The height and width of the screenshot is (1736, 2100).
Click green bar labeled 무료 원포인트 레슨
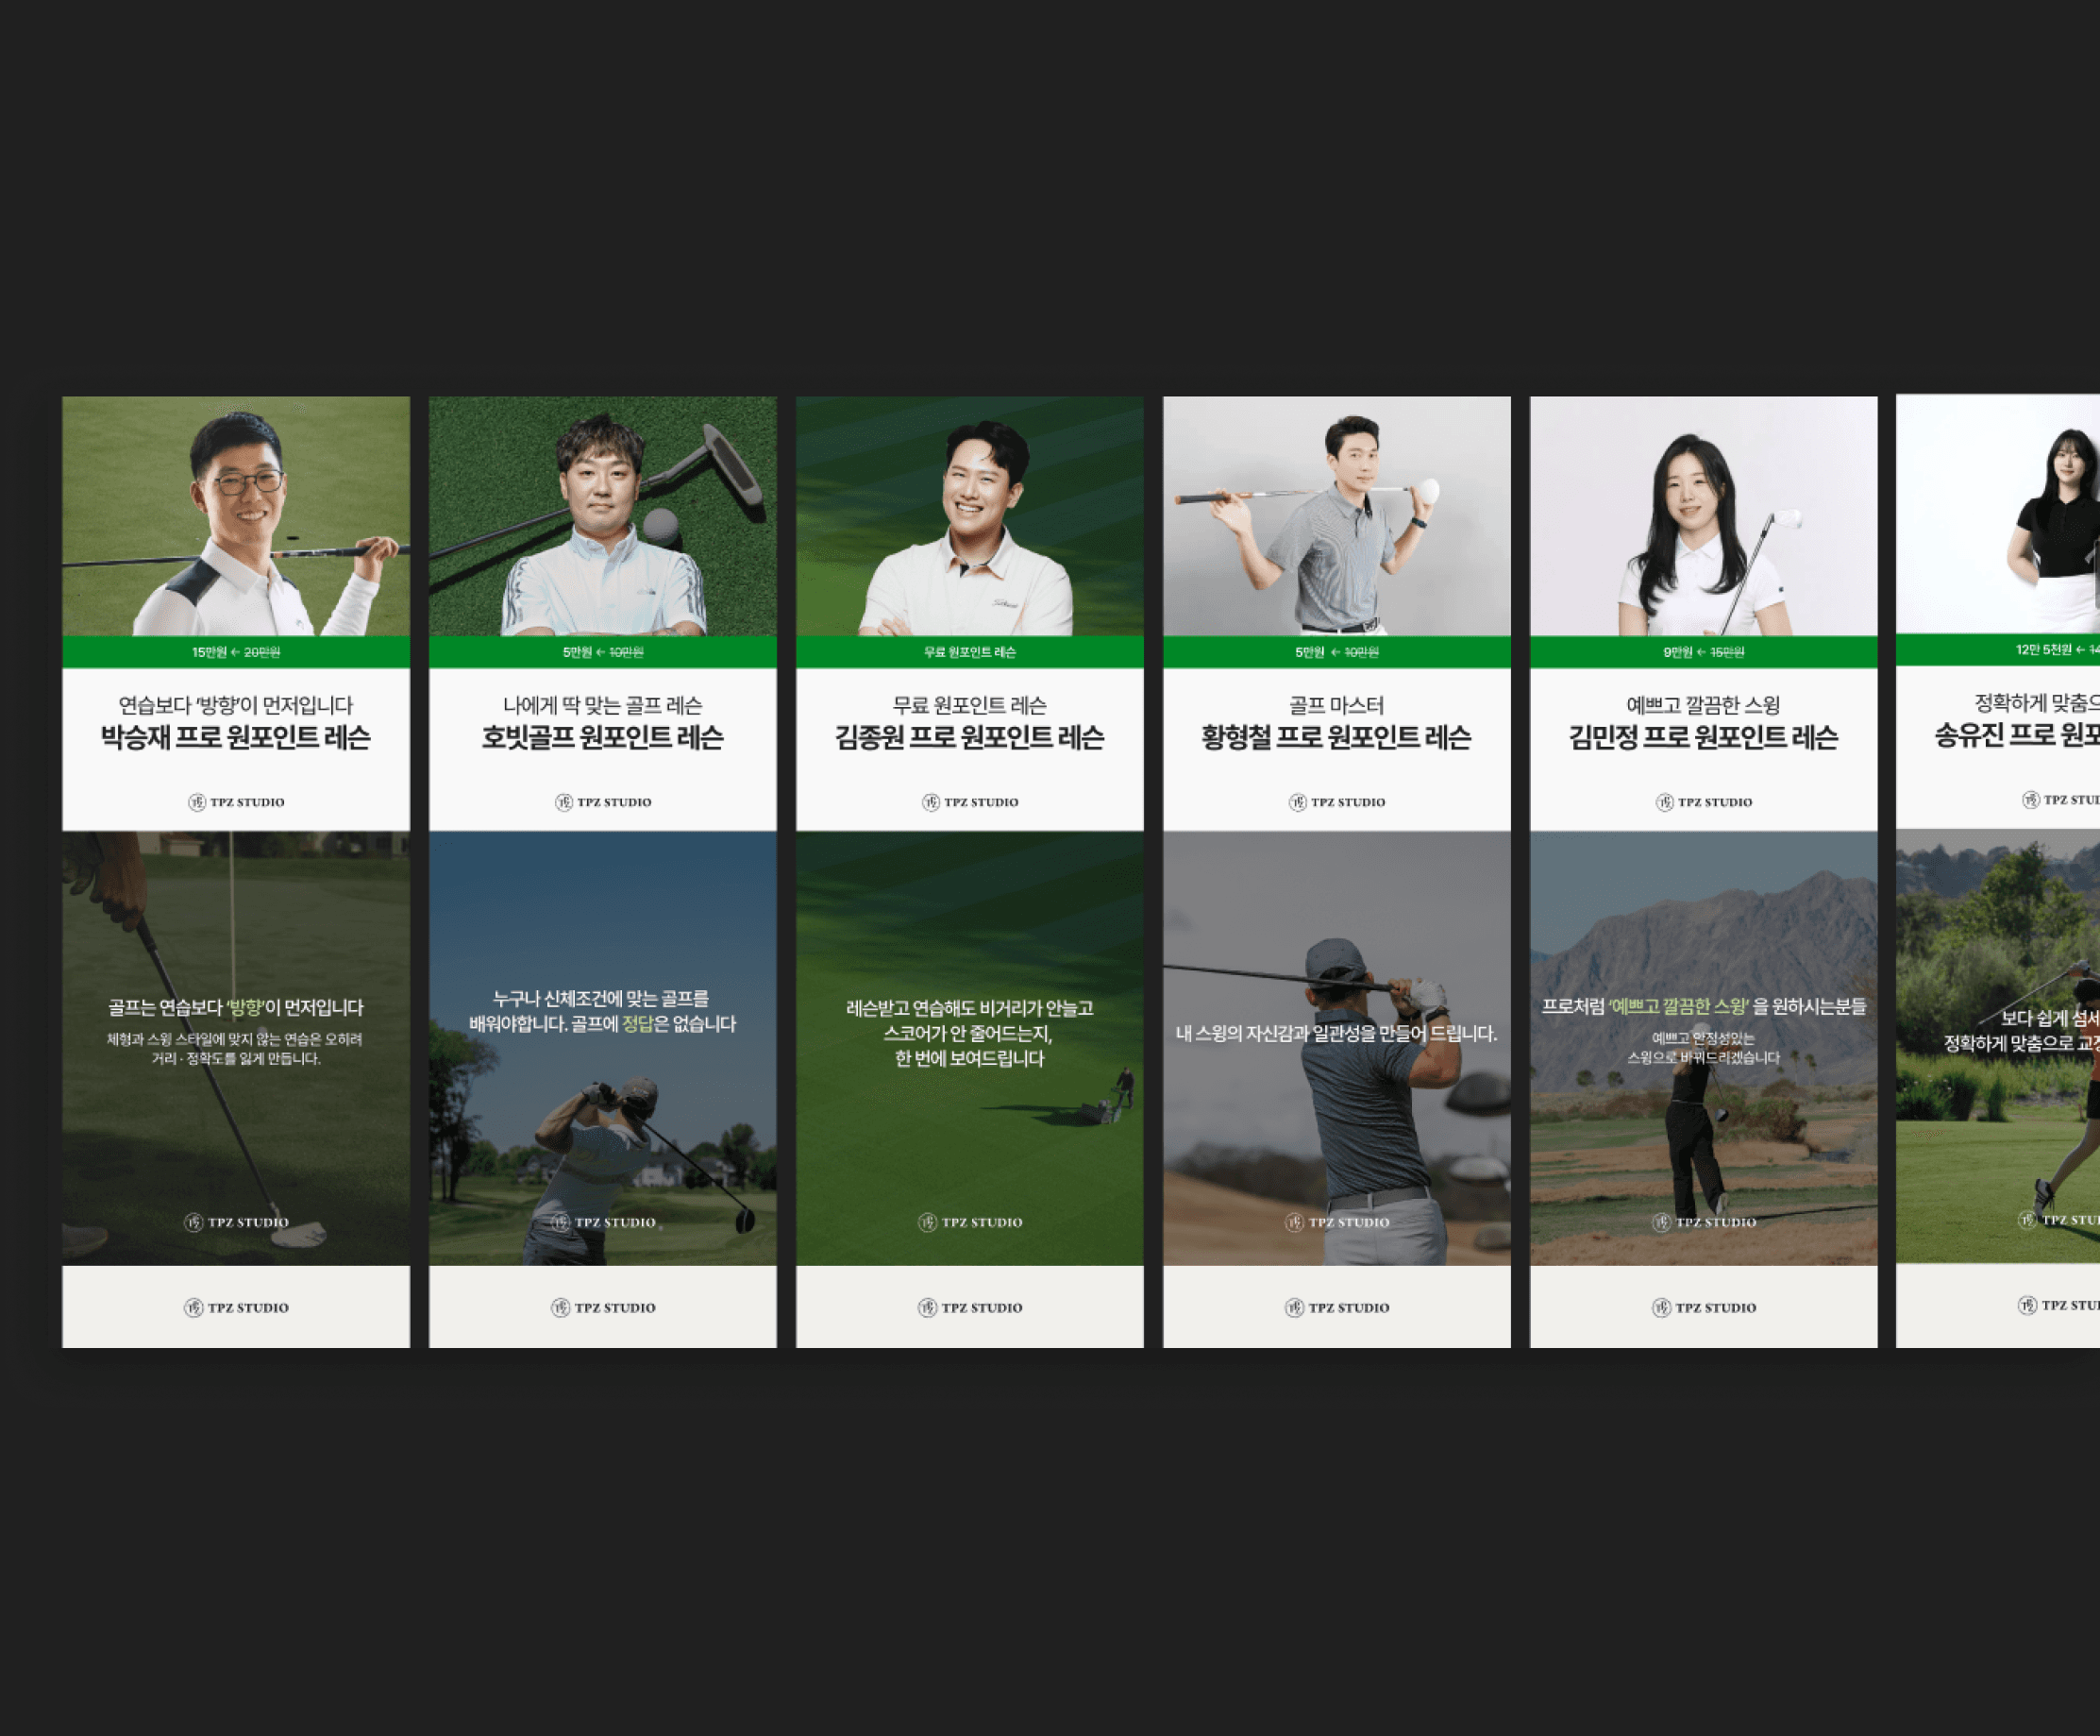pyautogui.click(x=970, y=652)
